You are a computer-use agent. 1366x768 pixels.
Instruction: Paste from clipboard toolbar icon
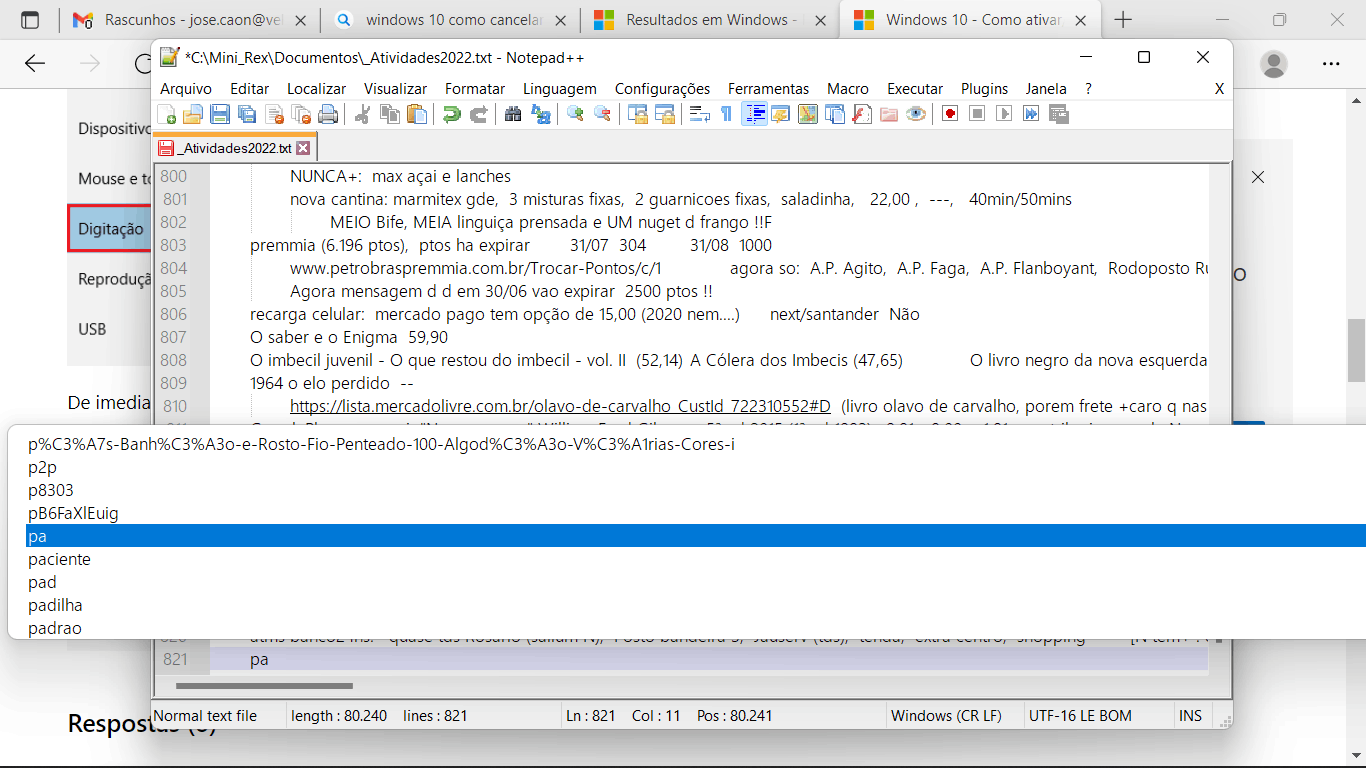(417, 114)
